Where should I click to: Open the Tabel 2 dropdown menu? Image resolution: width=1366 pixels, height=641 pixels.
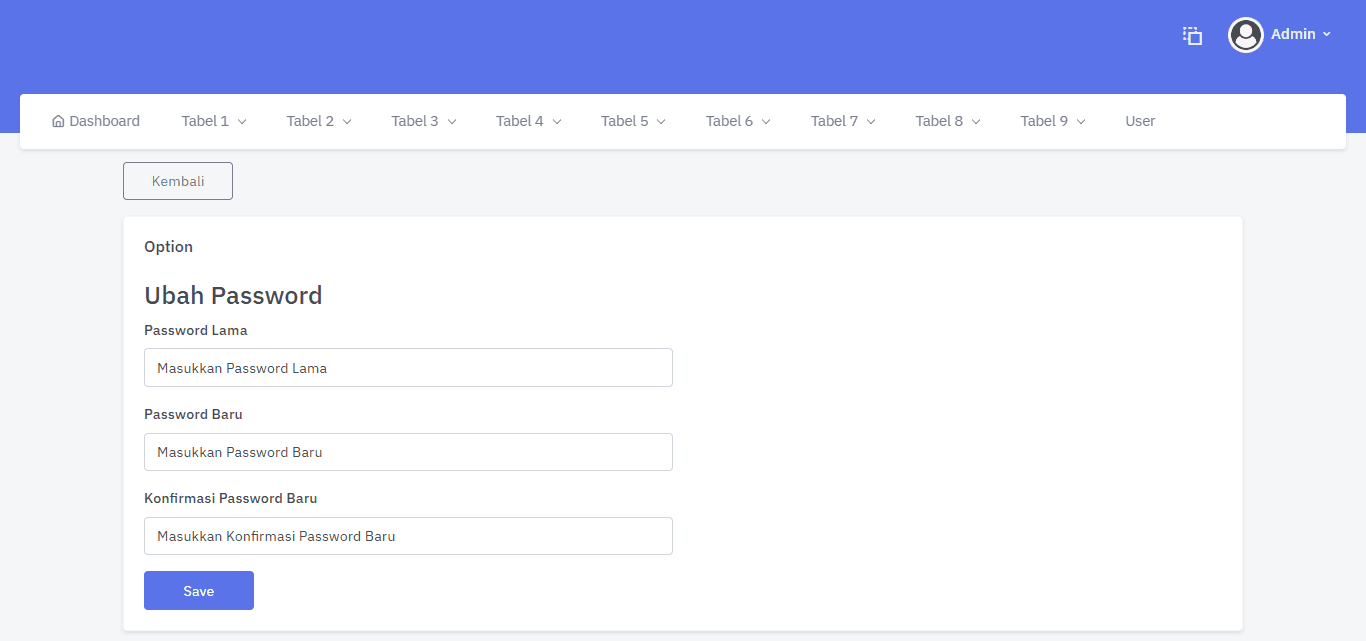319,121
